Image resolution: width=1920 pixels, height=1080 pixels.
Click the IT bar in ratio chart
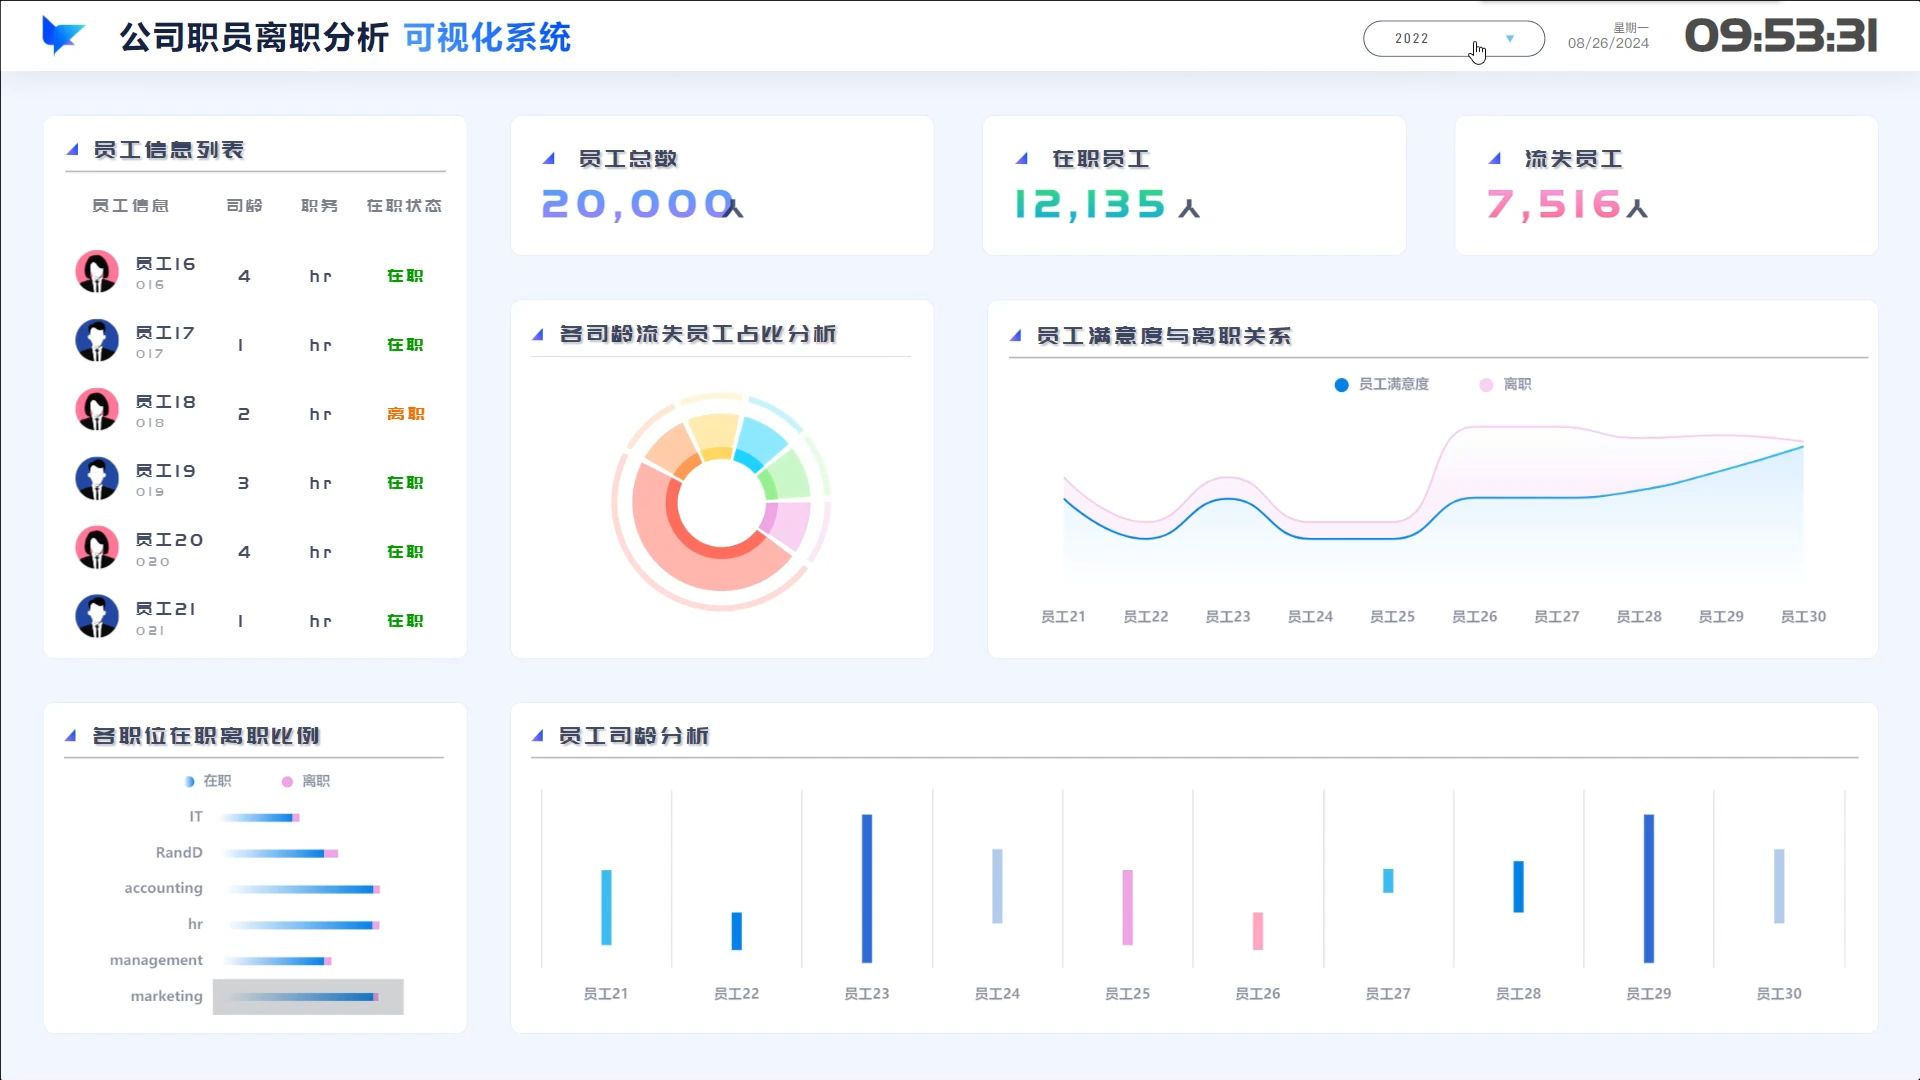point(261,818)
